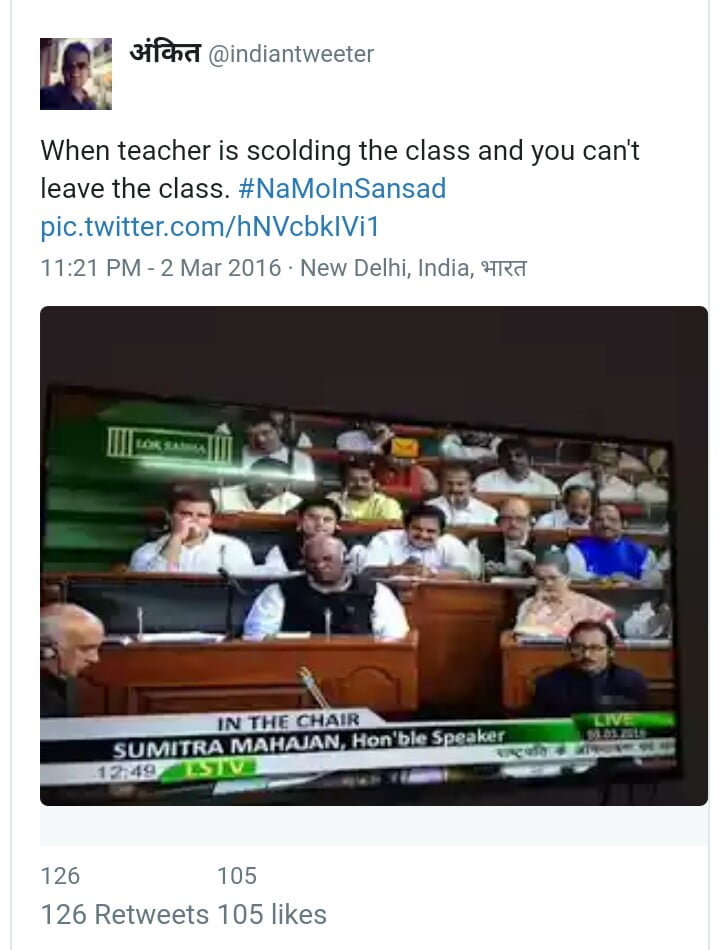Screen dimensions: 720x950
Task: Click the display name अंकित
Action: [x=165, y=53]
